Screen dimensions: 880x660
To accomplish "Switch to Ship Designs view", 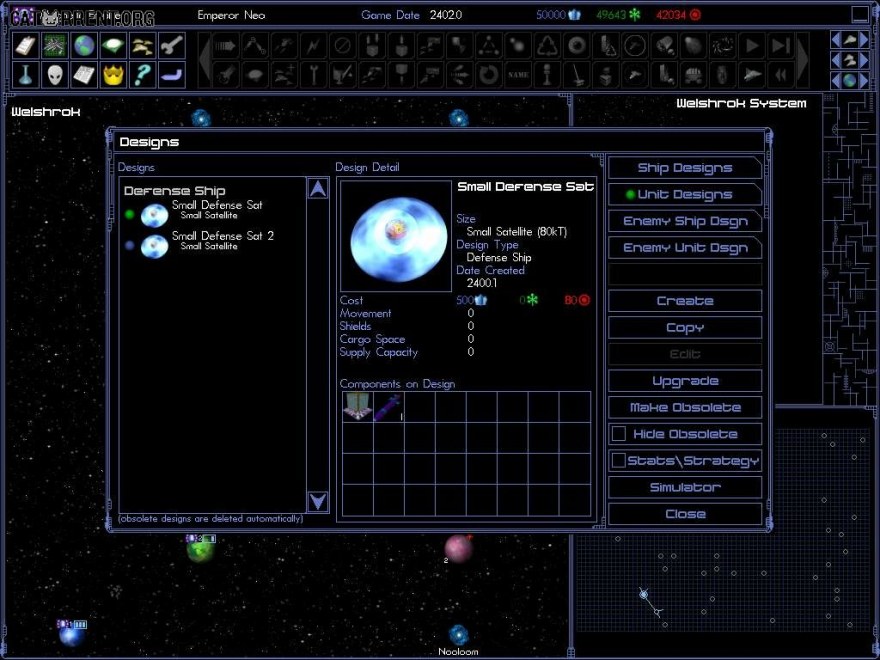I will point(685,168).
